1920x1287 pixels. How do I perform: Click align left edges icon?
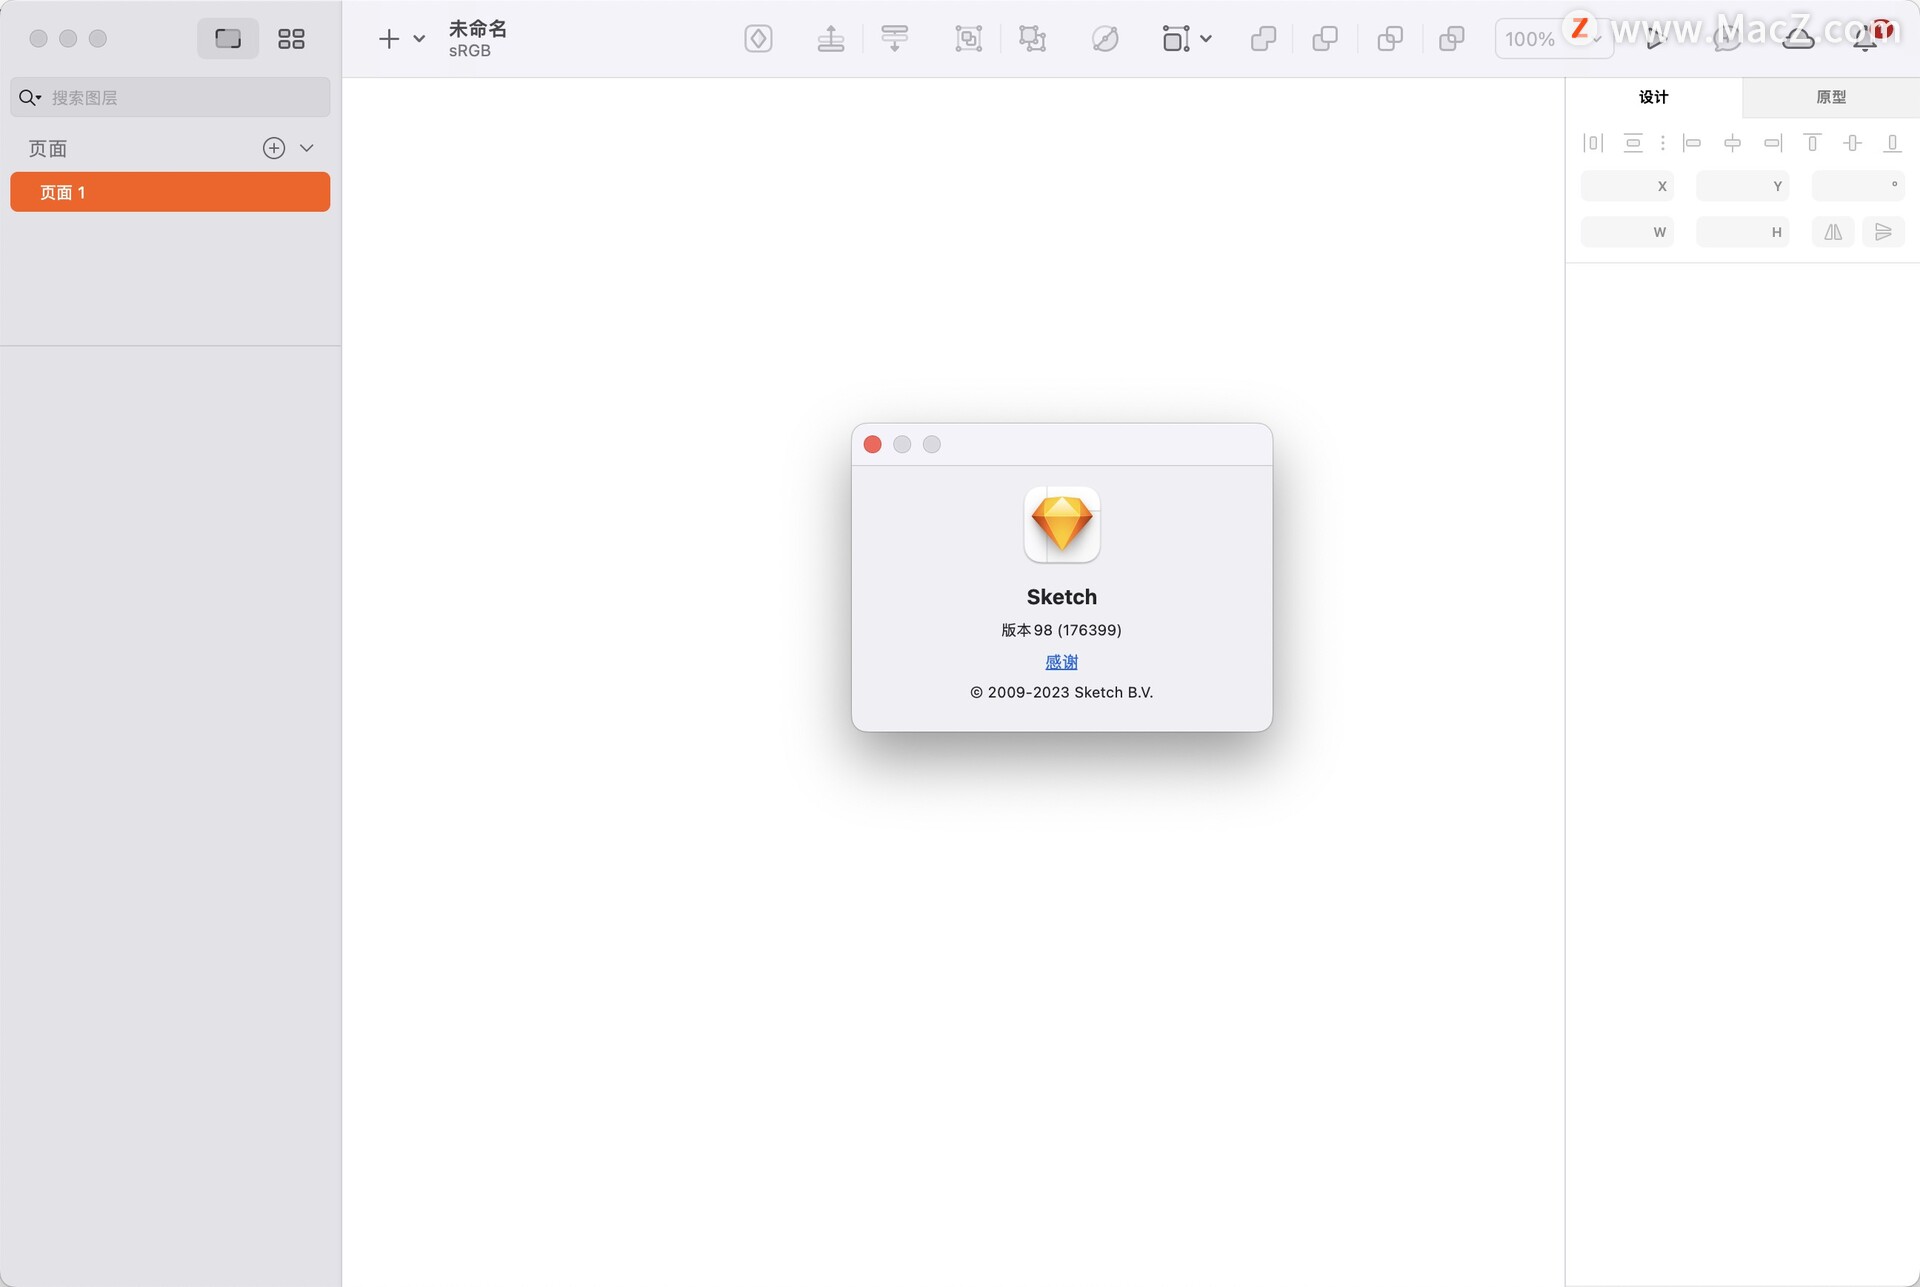[1692, 143]
